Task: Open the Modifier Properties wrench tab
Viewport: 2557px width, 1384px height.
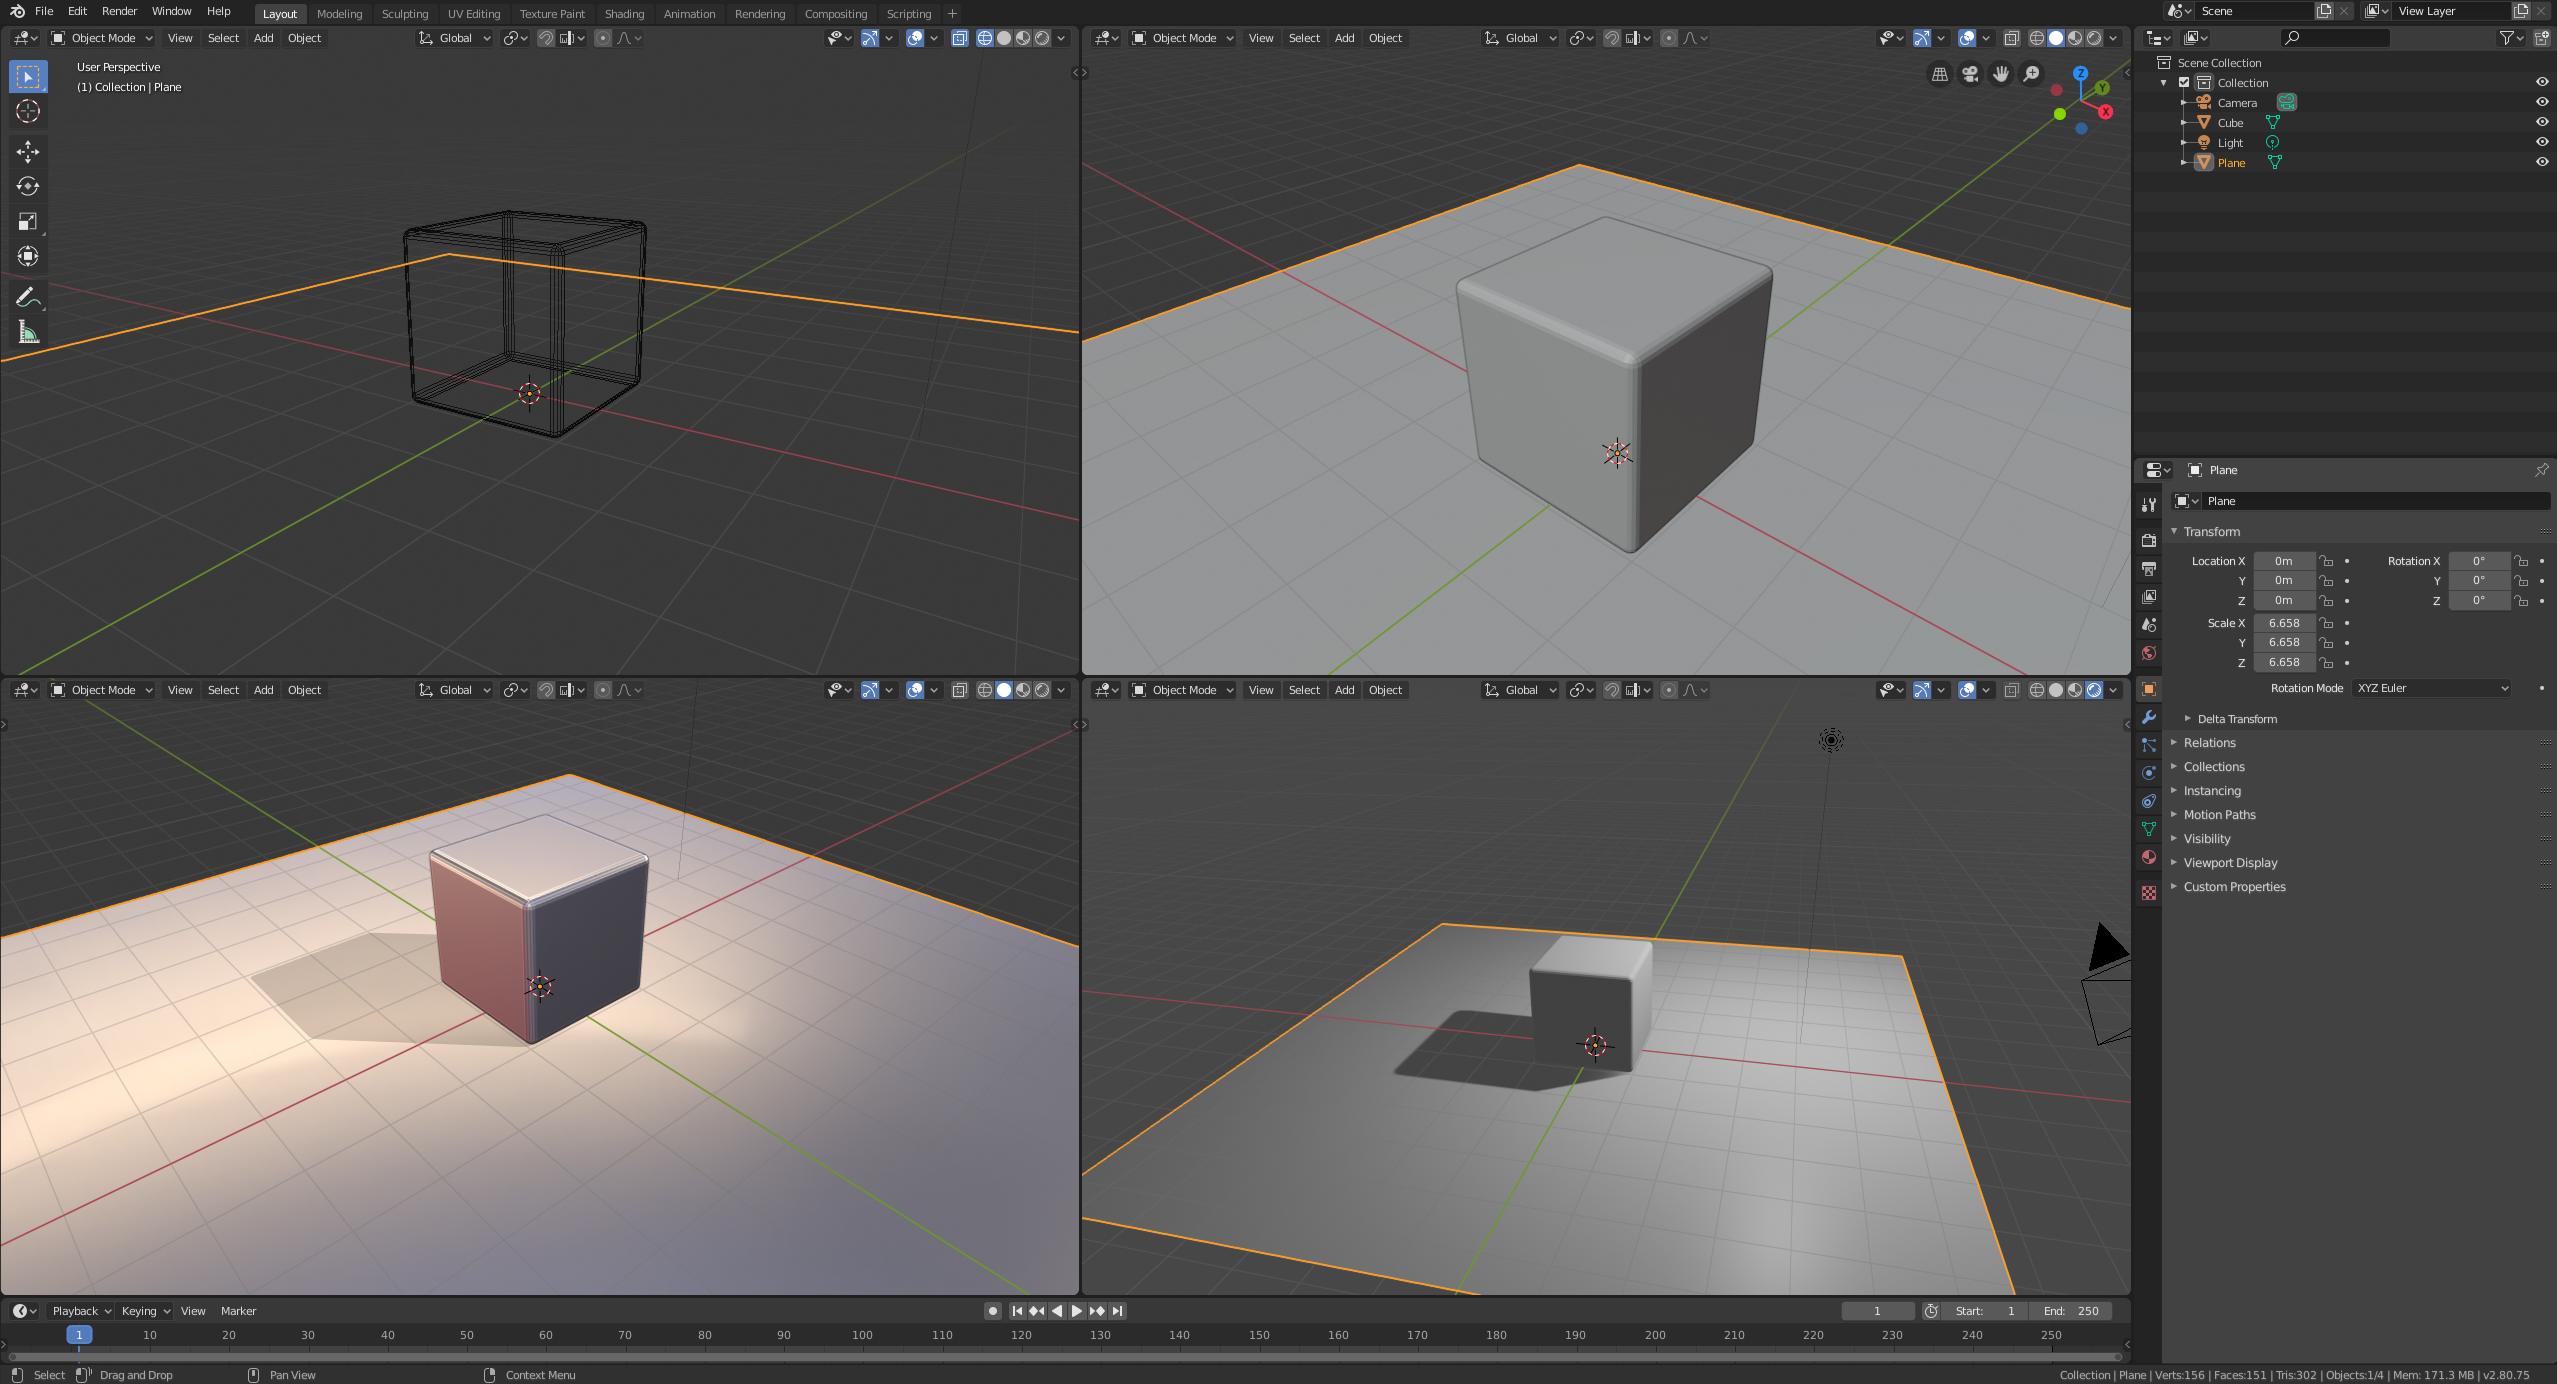Action: pyautogui.click(x=2148, y=718)
